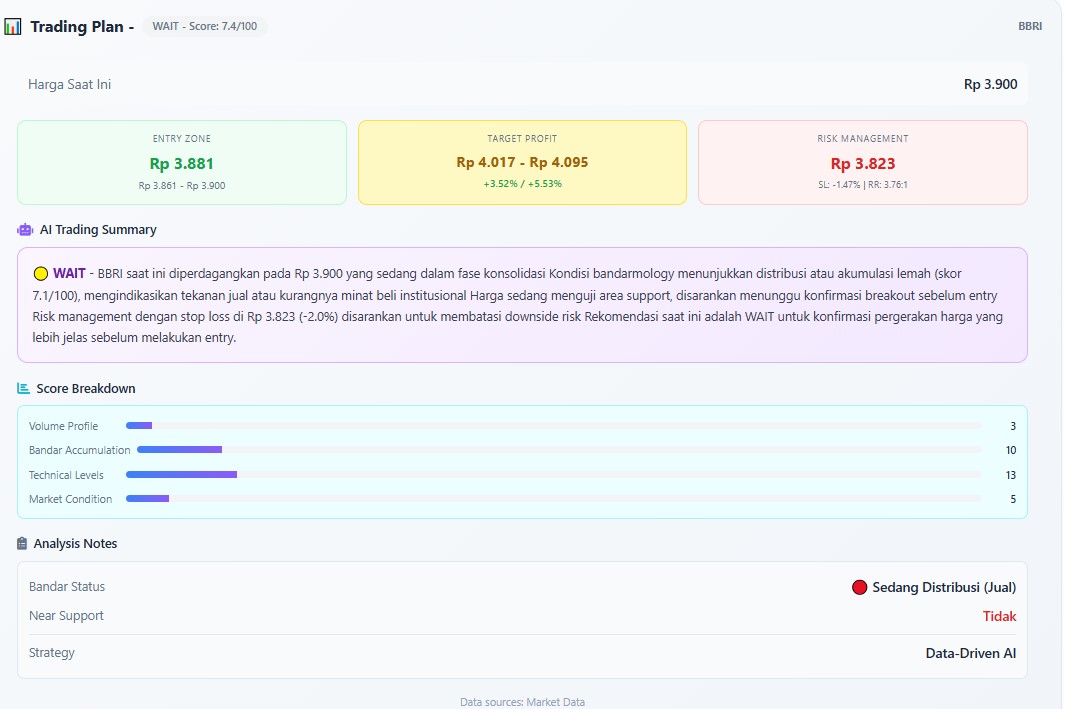Click the Score Breakdown chart icon
1065x709 pixels.
pos(24,389)
